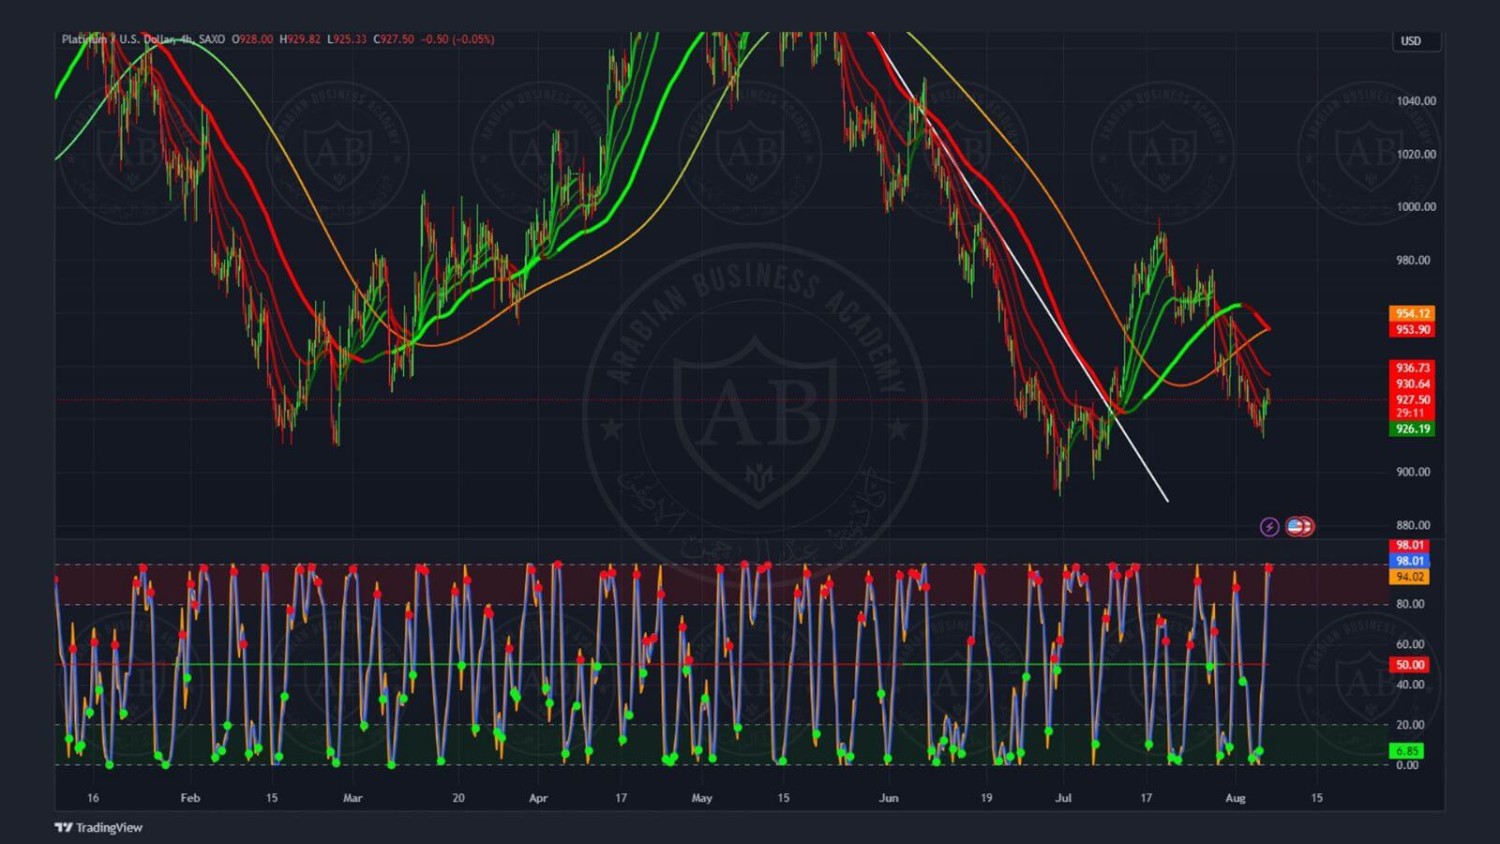Click the 927.50 current price label
Image resolution: width=1500 pixels, height=844 pixels.
tap(1412, 400)
